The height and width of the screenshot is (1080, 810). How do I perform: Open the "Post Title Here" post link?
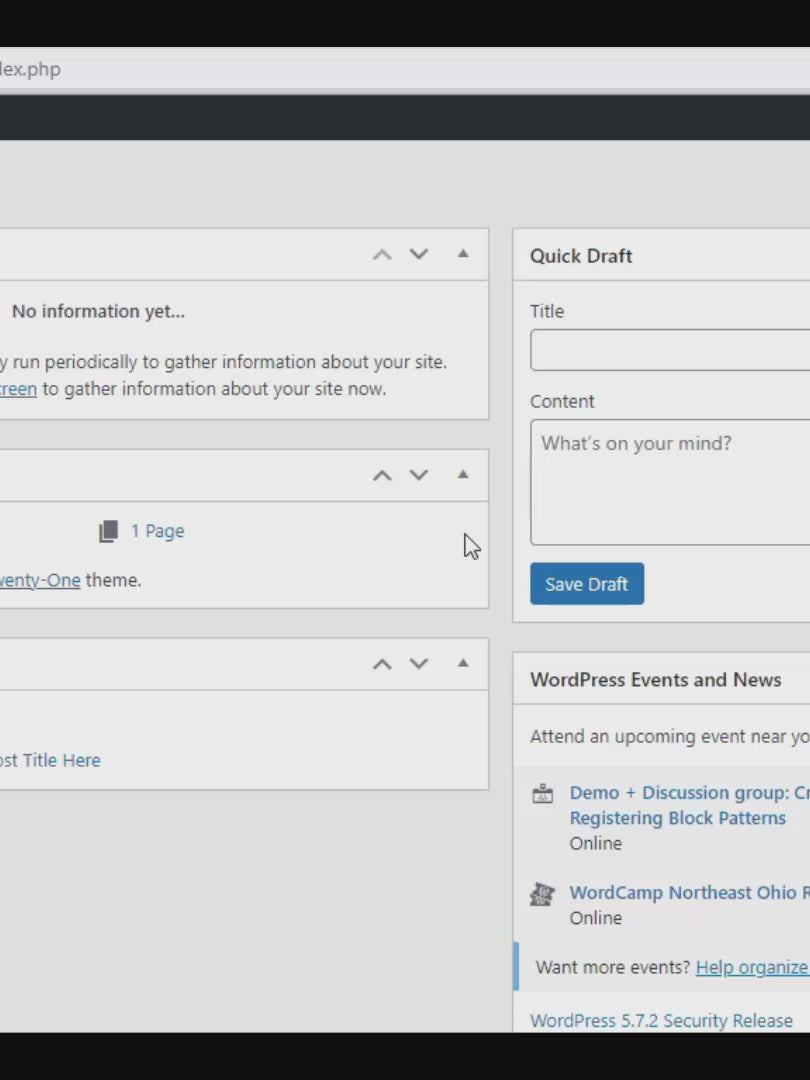coord(50,760)
